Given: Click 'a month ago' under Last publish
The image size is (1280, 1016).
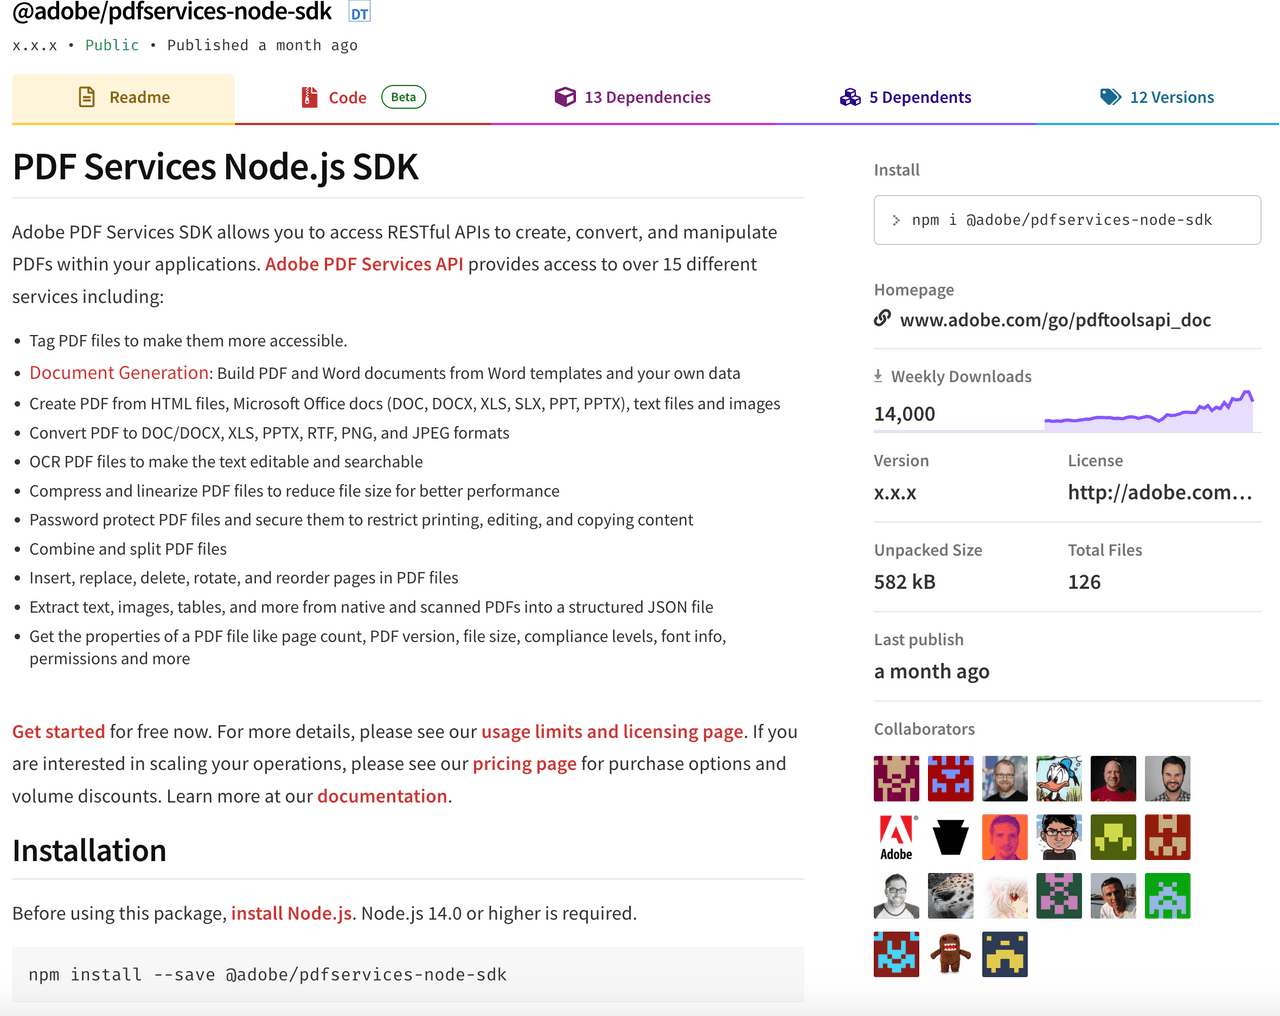Looking at the screenshot, I should [x=932, y=671].
